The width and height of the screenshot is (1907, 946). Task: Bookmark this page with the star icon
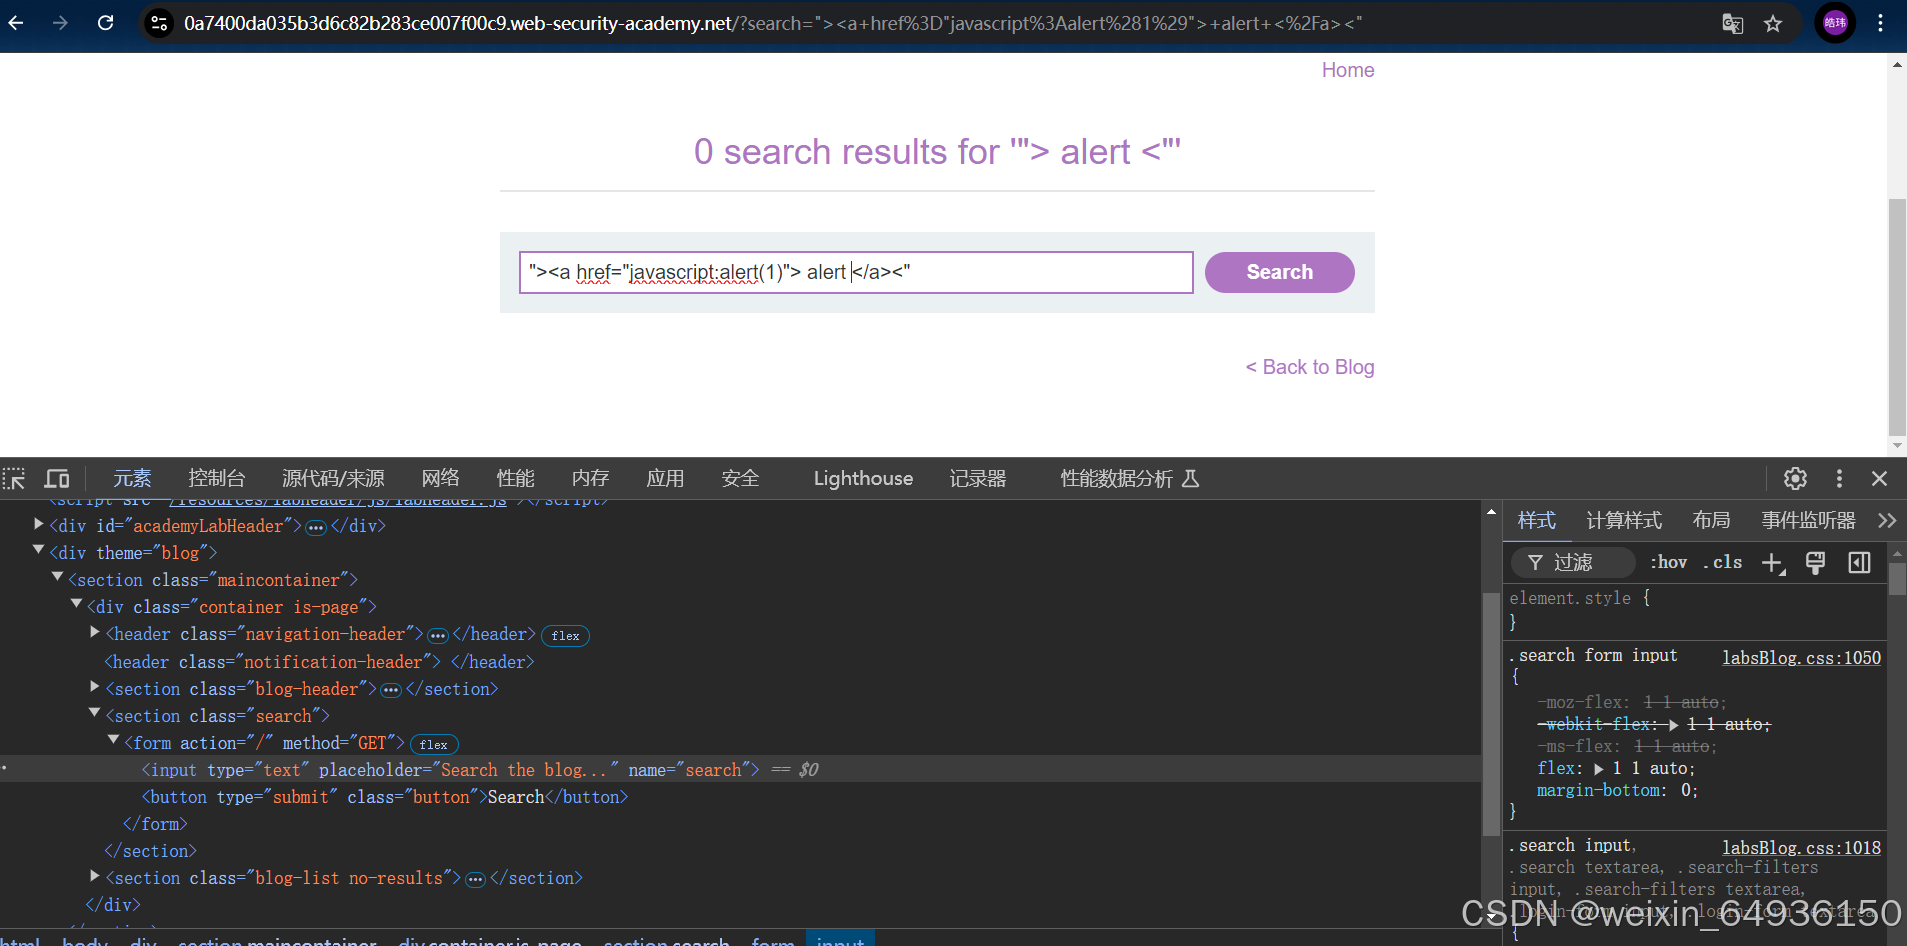[1773, 23]
